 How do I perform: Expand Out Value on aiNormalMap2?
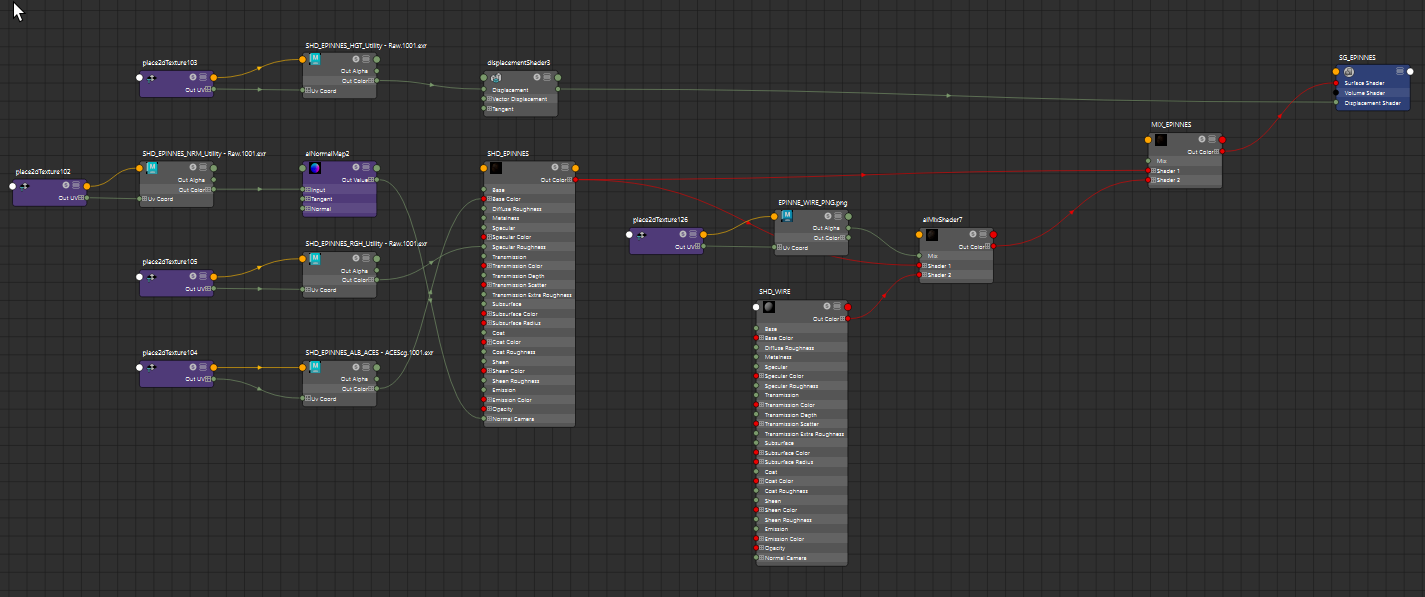click(x=371, y=180)
